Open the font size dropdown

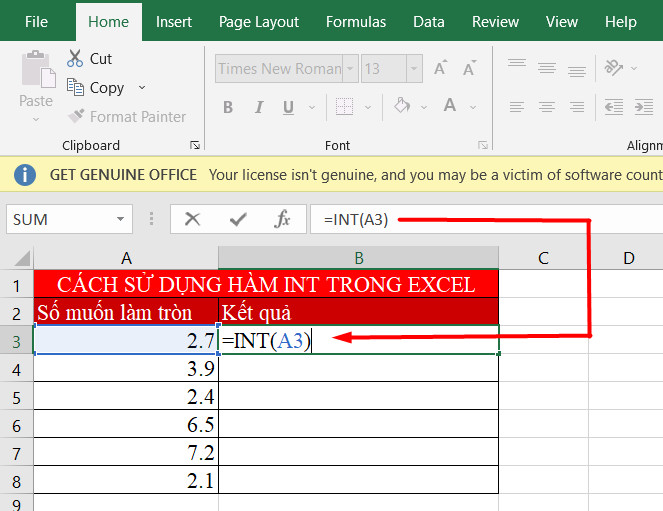414,68
